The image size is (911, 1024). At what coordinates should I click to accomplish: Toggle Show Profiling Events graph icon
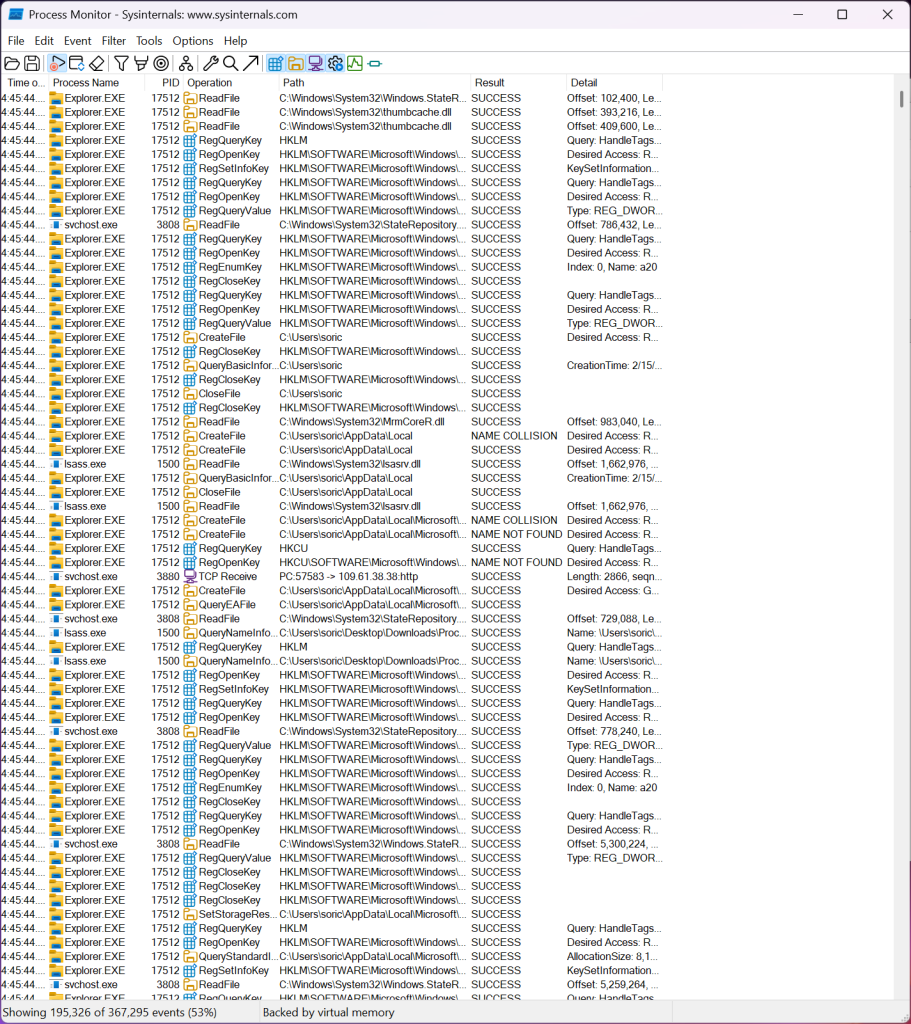pyautogui.click(x=355, y=63)
